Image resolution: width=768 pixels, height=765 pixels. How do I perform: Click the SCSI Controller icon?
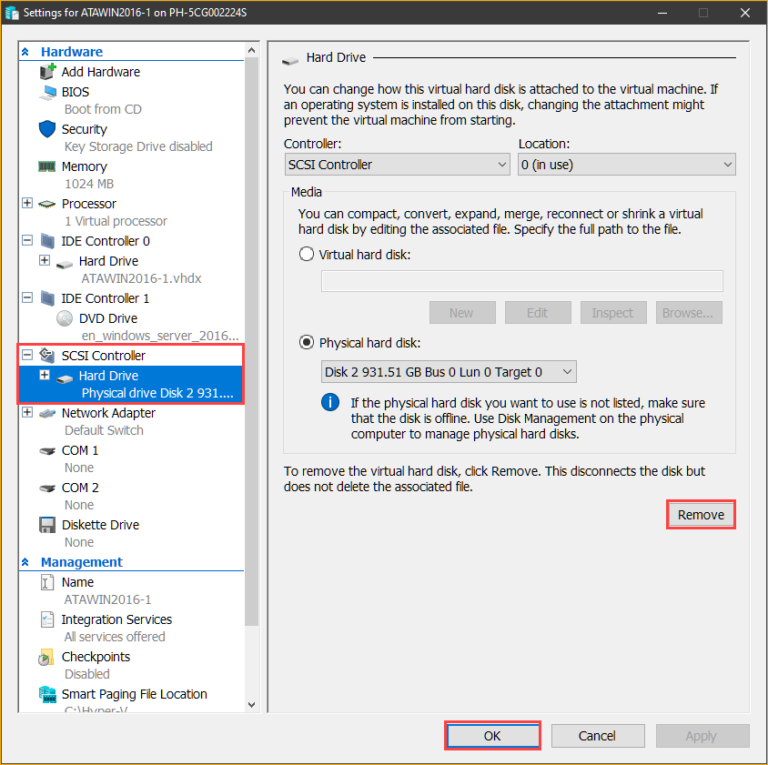point(47,355)
